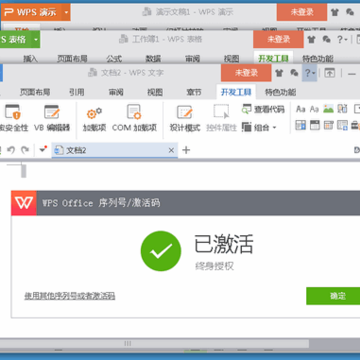360x360 pixels.
Task: Click 使用其他序列号或者激活码 link
Action: (x=70, y=296)
